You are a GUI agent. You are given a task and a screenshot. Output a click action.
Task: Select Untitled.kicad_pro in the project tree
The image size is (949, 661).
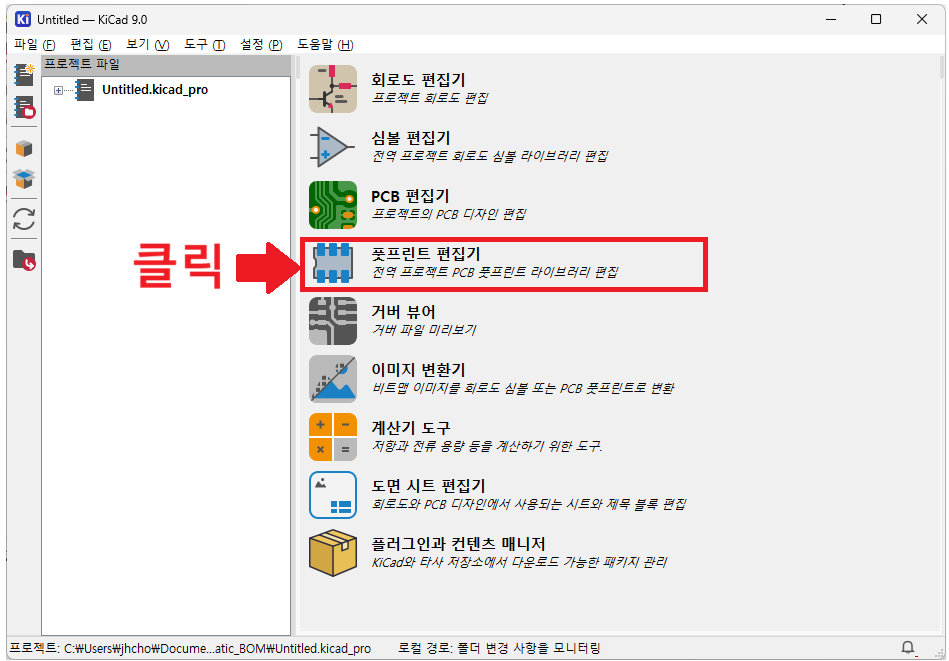coord(155,90)
